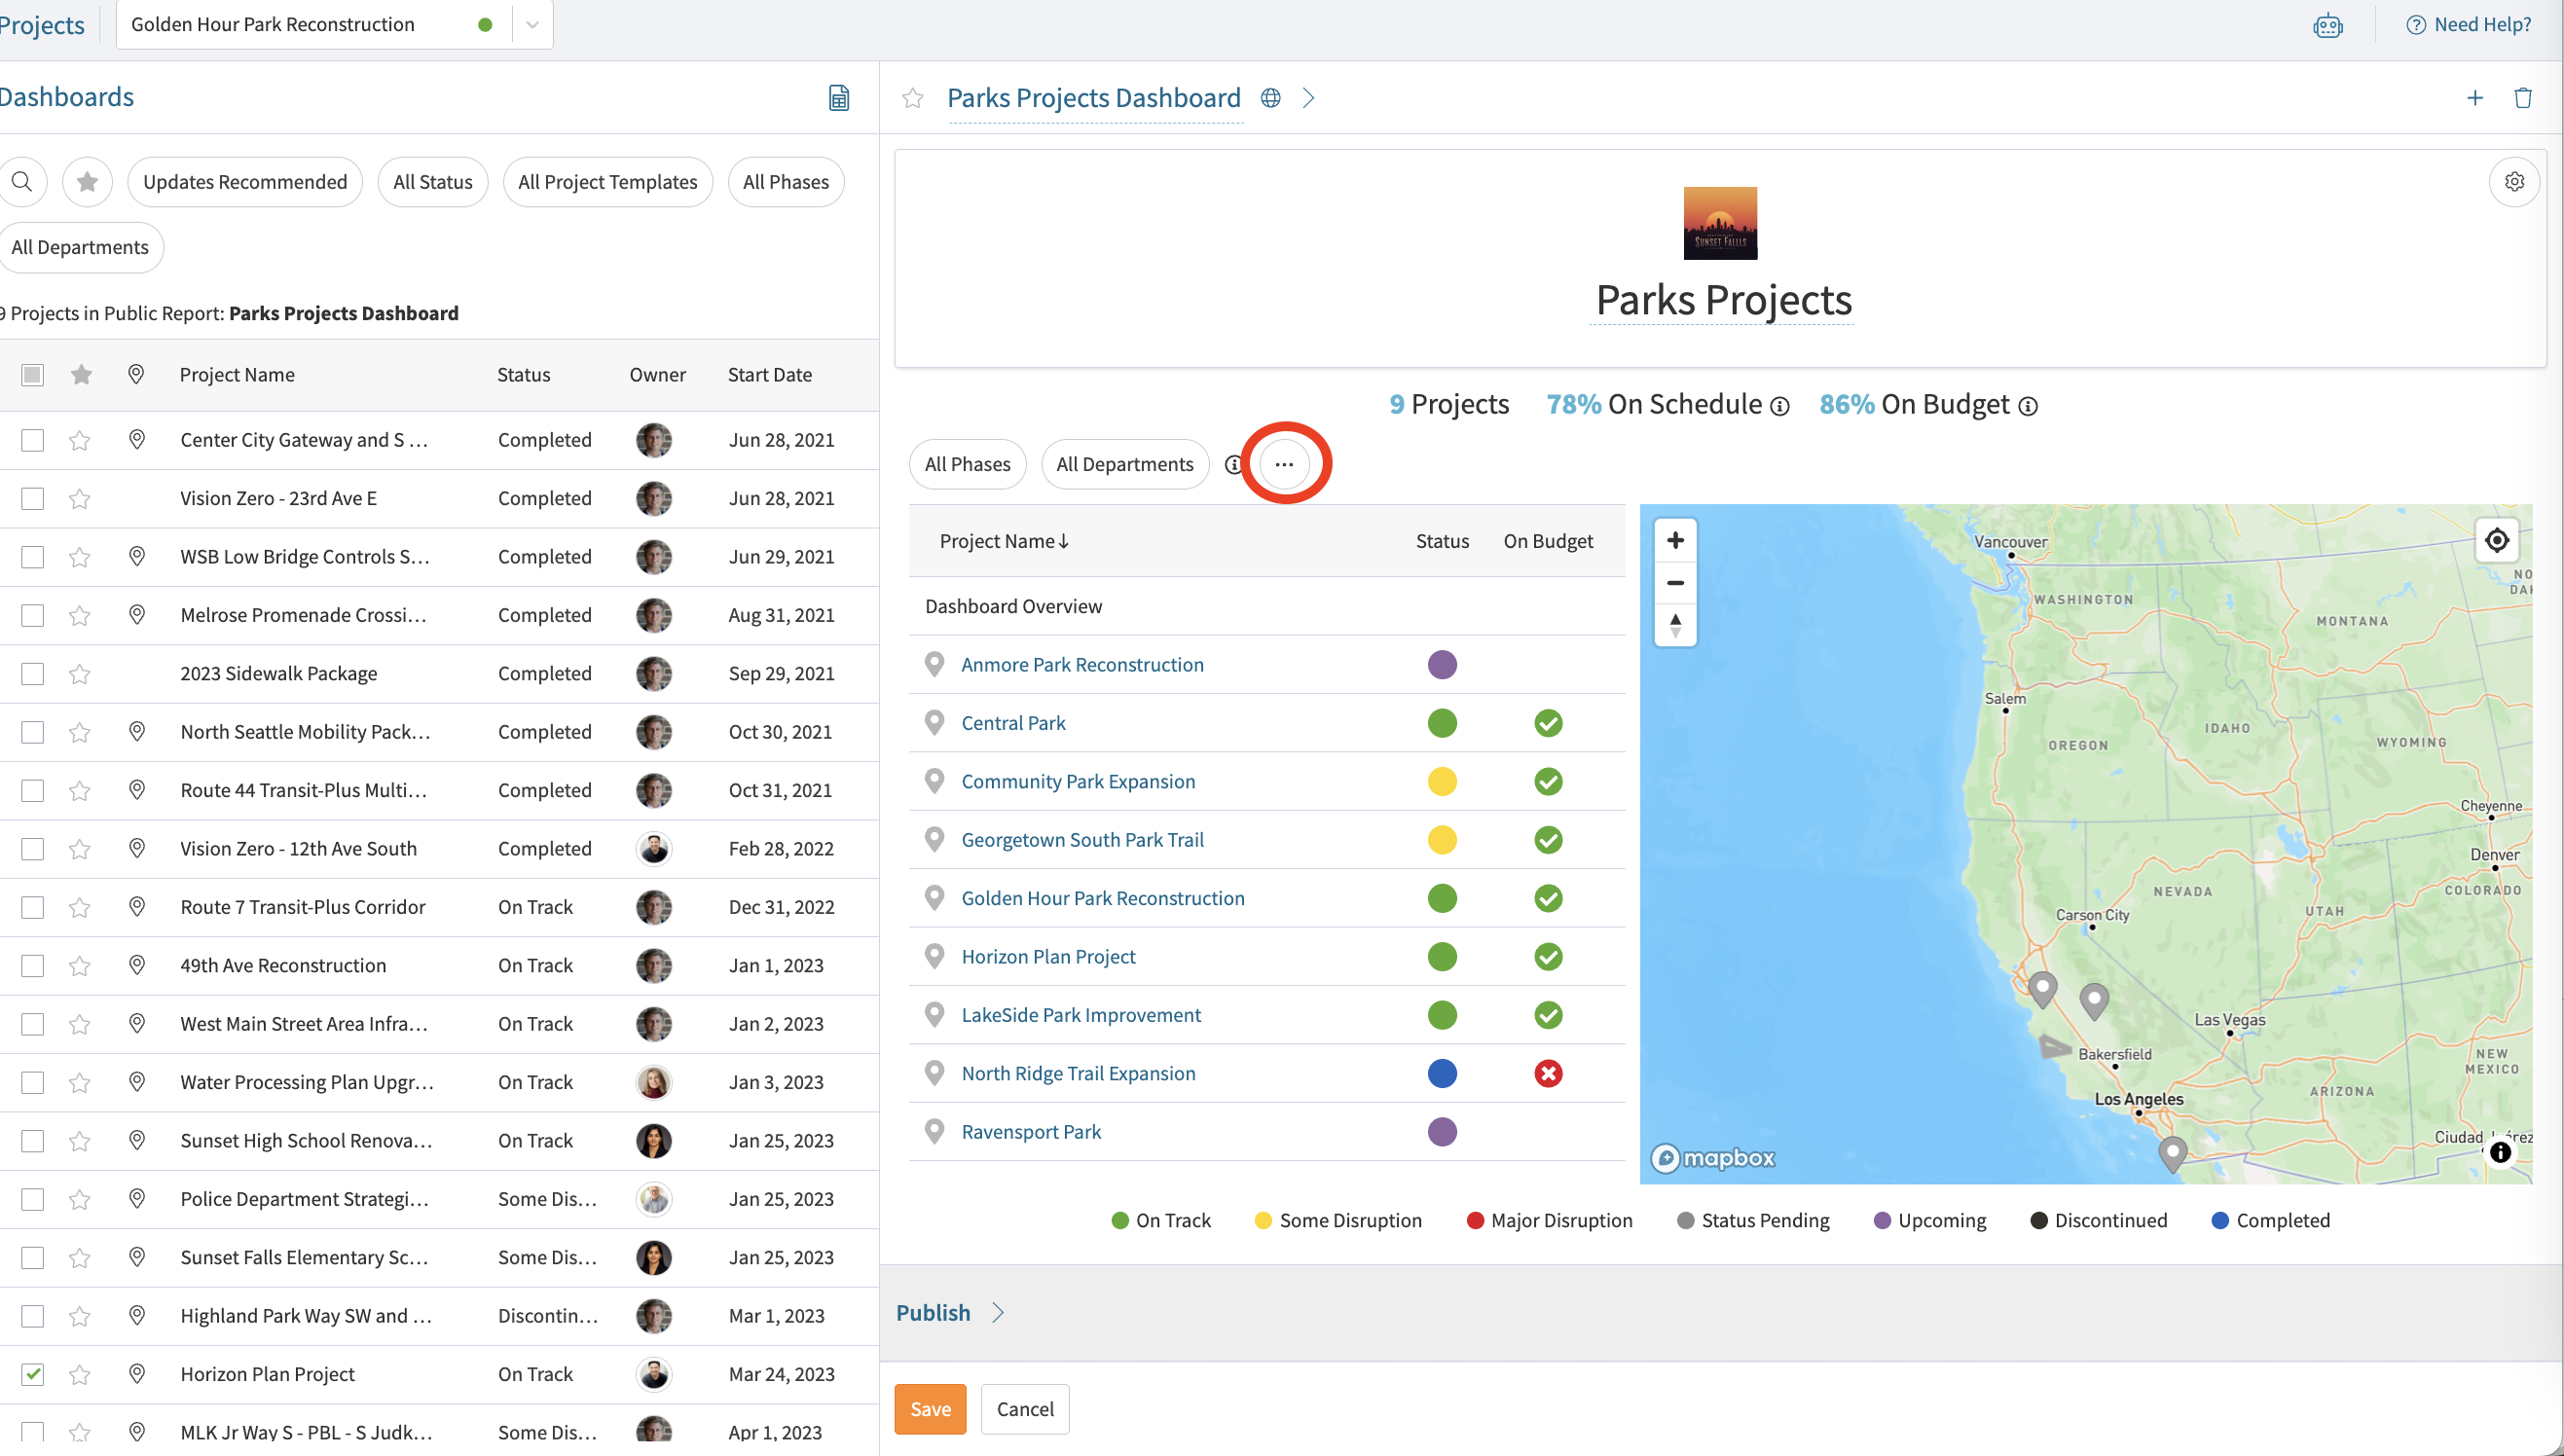The image size is (2564, 1456).
Task: Expand the project selector dropdown arrow
Action: 532,24
